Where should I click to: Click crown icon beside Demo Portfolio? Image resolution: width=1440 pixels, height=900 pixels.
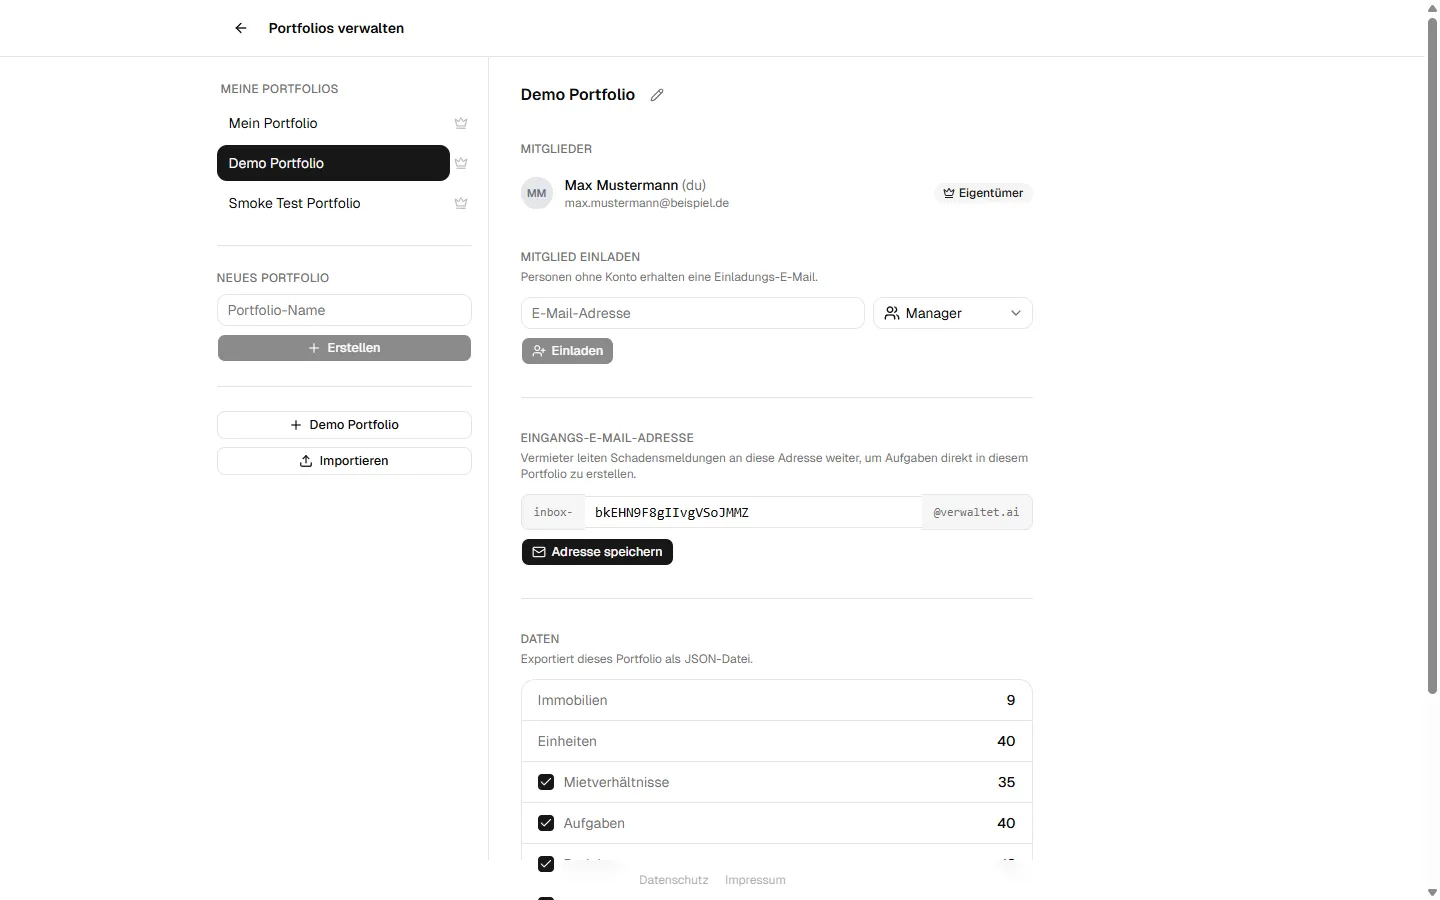point(461,163)
